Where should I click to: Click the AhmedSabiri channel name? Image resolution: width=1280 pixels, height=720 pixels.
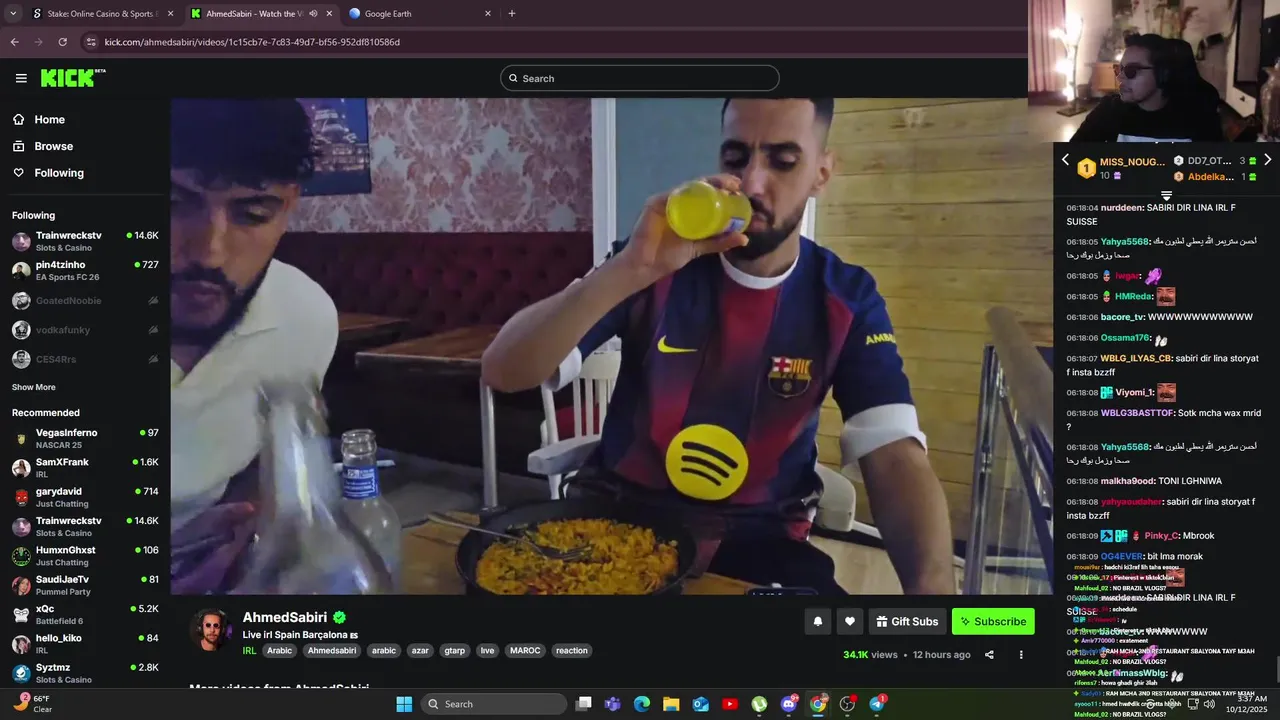pyautogui.click(x=287, y=618)
